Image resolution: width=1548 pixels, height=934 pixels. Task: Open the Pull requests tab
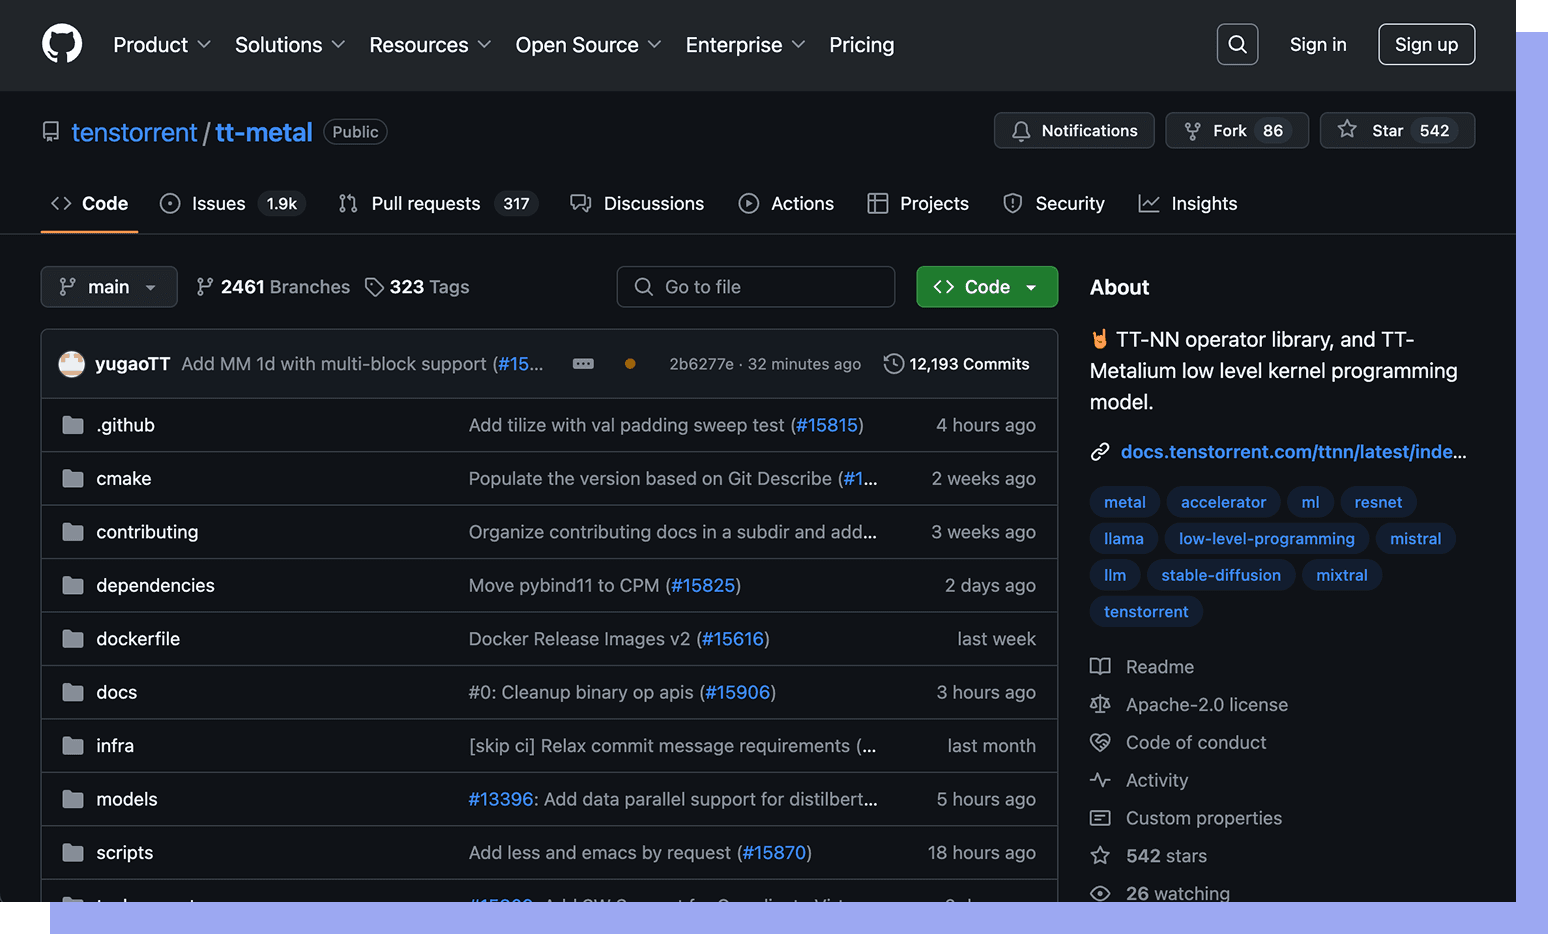[x=425, y=204]
